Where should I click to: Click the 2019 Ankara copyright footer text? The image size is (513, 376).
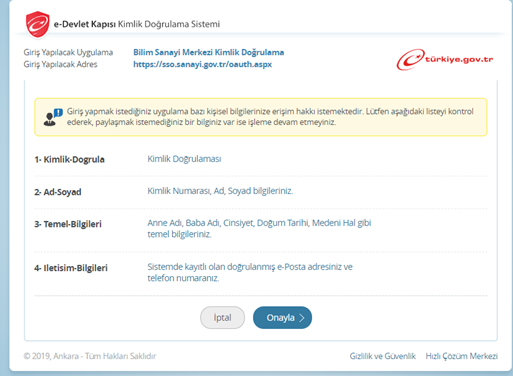coord(90,356)
